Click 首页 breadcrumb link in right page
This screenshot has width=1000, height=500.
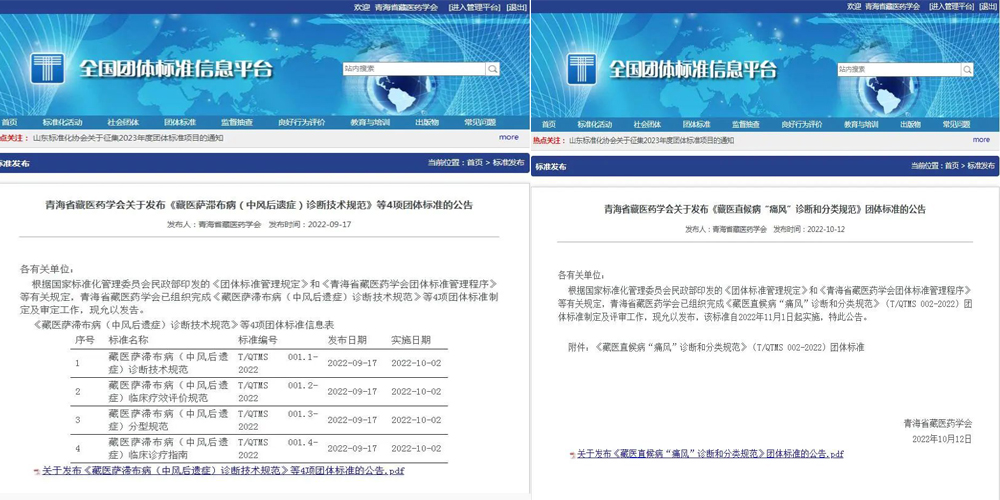coord(952,166)
